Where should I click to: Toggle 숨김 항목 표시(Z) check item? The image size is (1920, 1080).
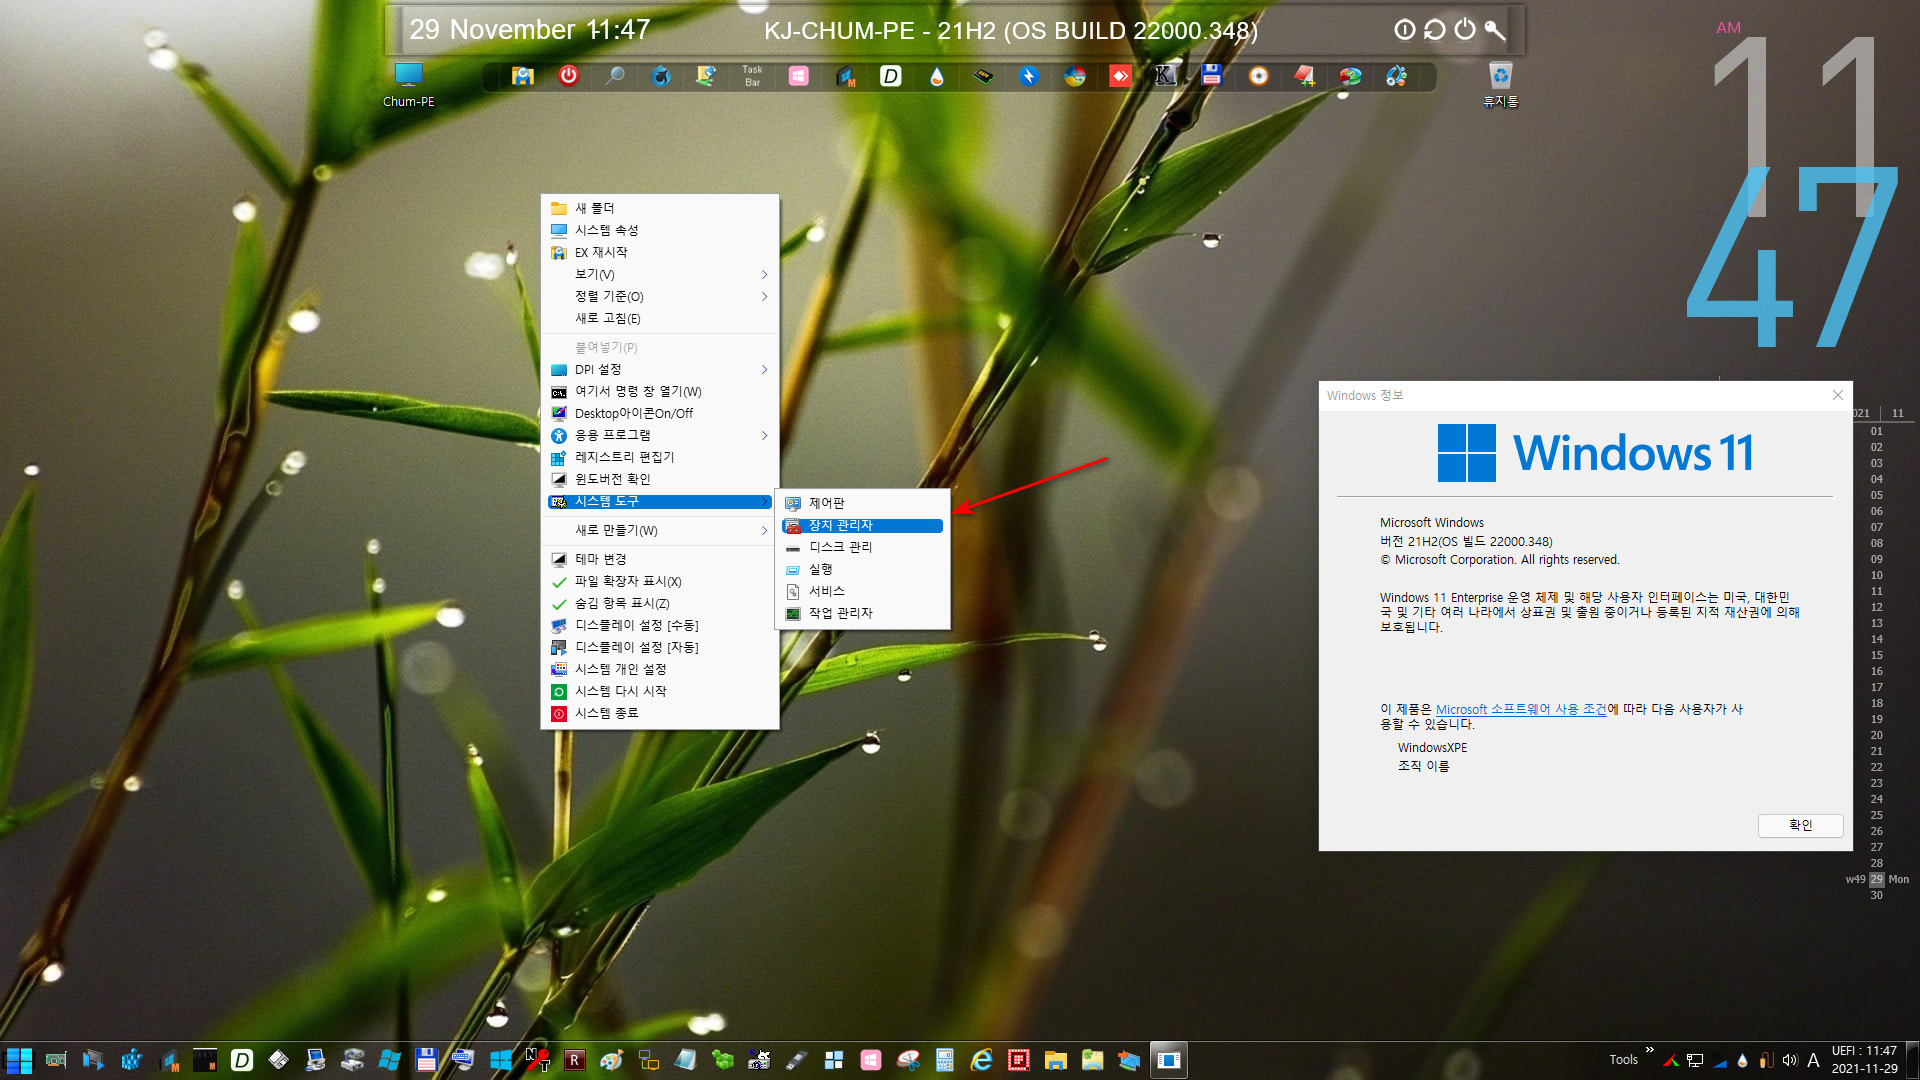tap(660, 603)
